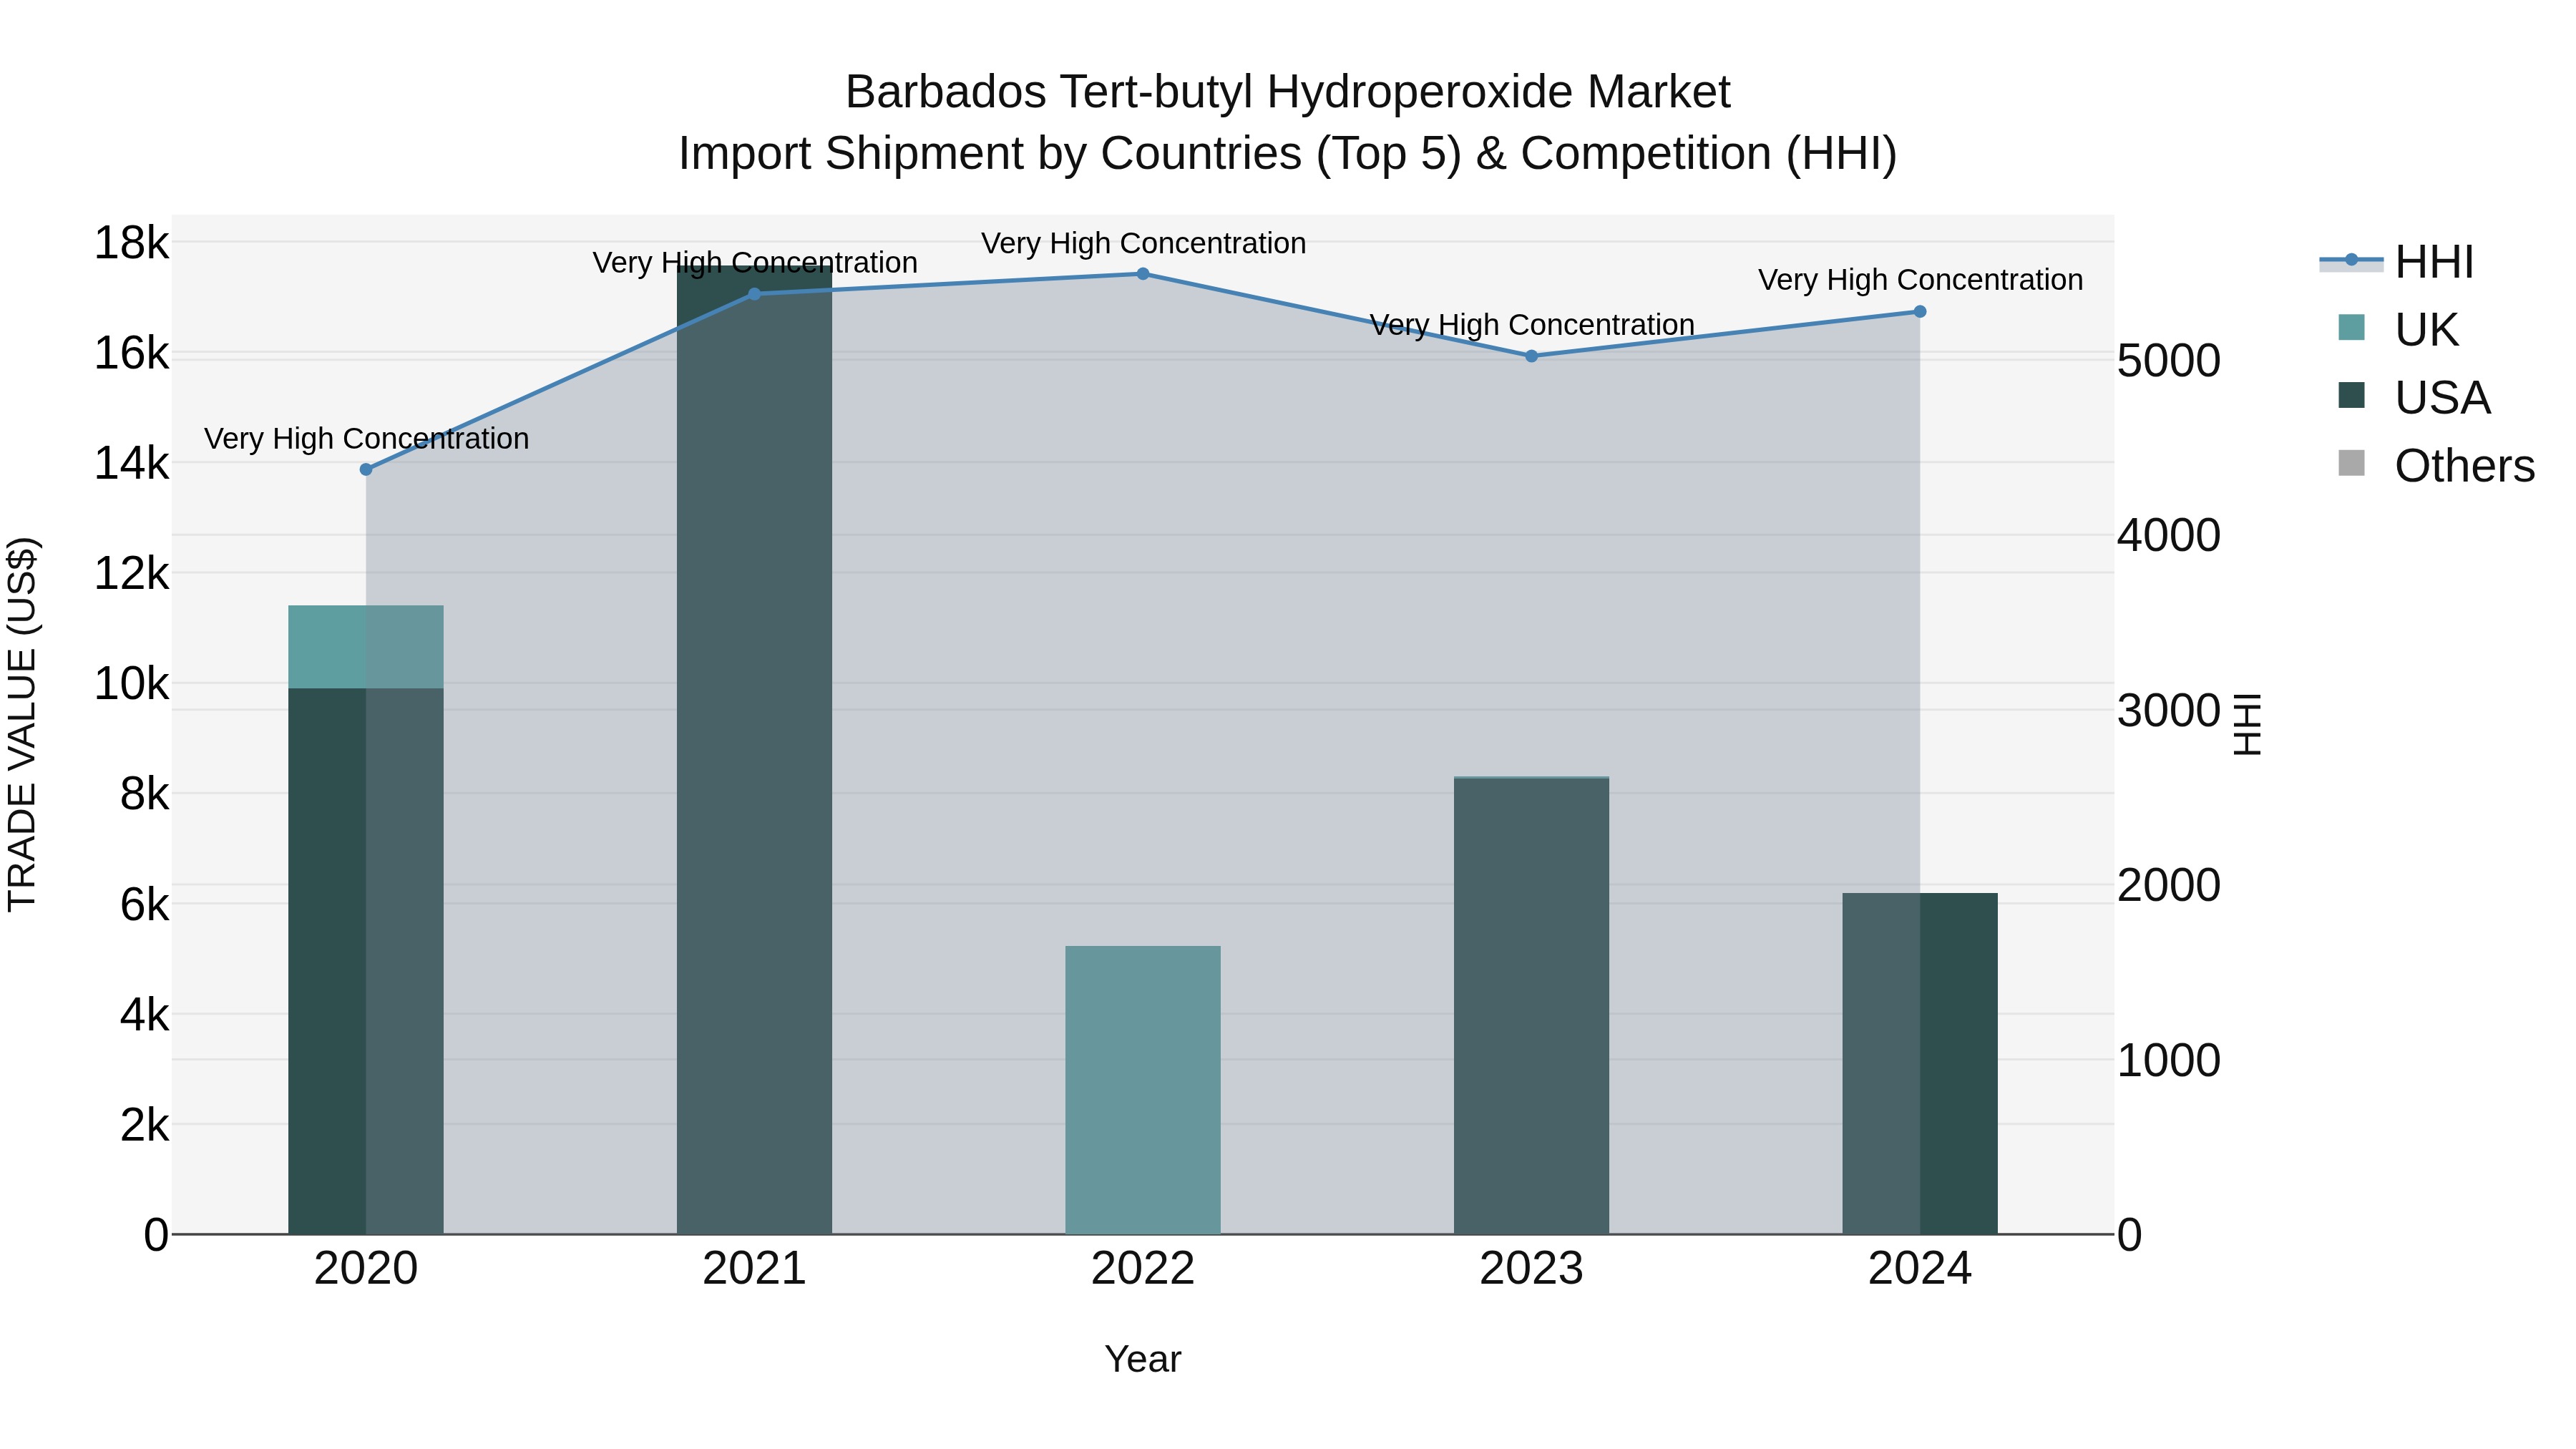
Task: Toggle the Others legend entry
Action: click(x=2436, y=465)
